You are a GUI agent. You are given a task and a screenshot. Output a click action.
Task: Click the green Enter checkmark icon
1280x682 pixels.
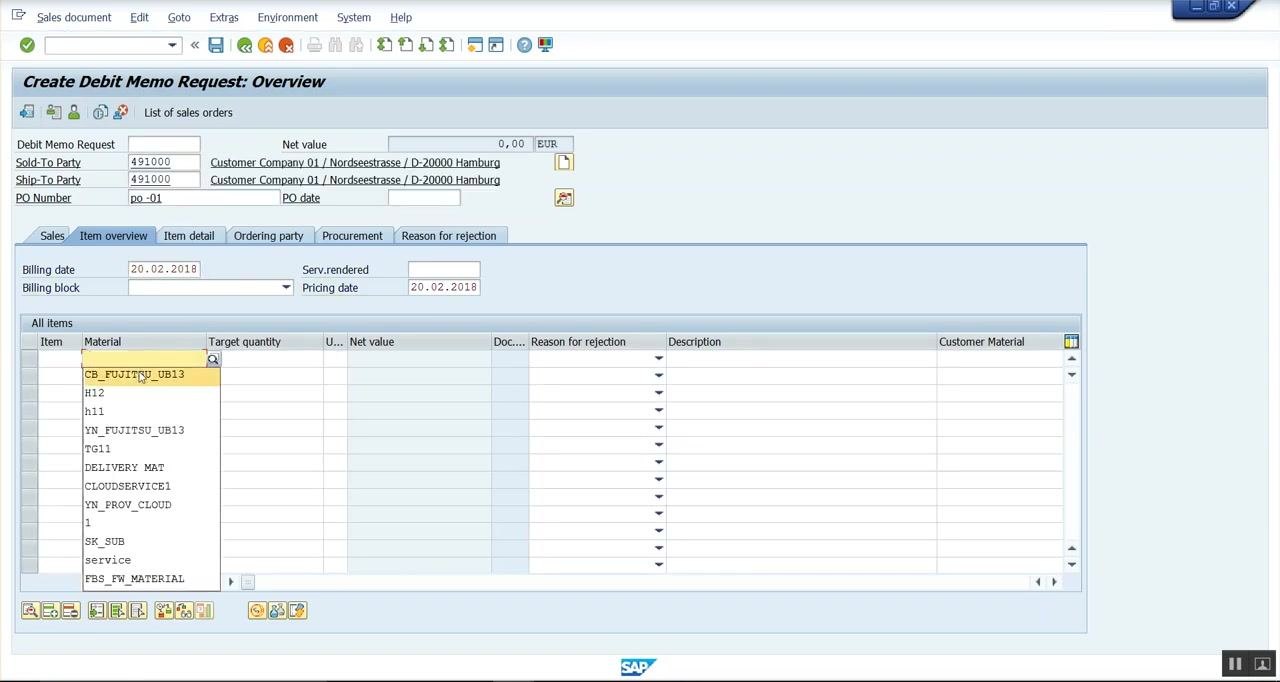point(27,45)
